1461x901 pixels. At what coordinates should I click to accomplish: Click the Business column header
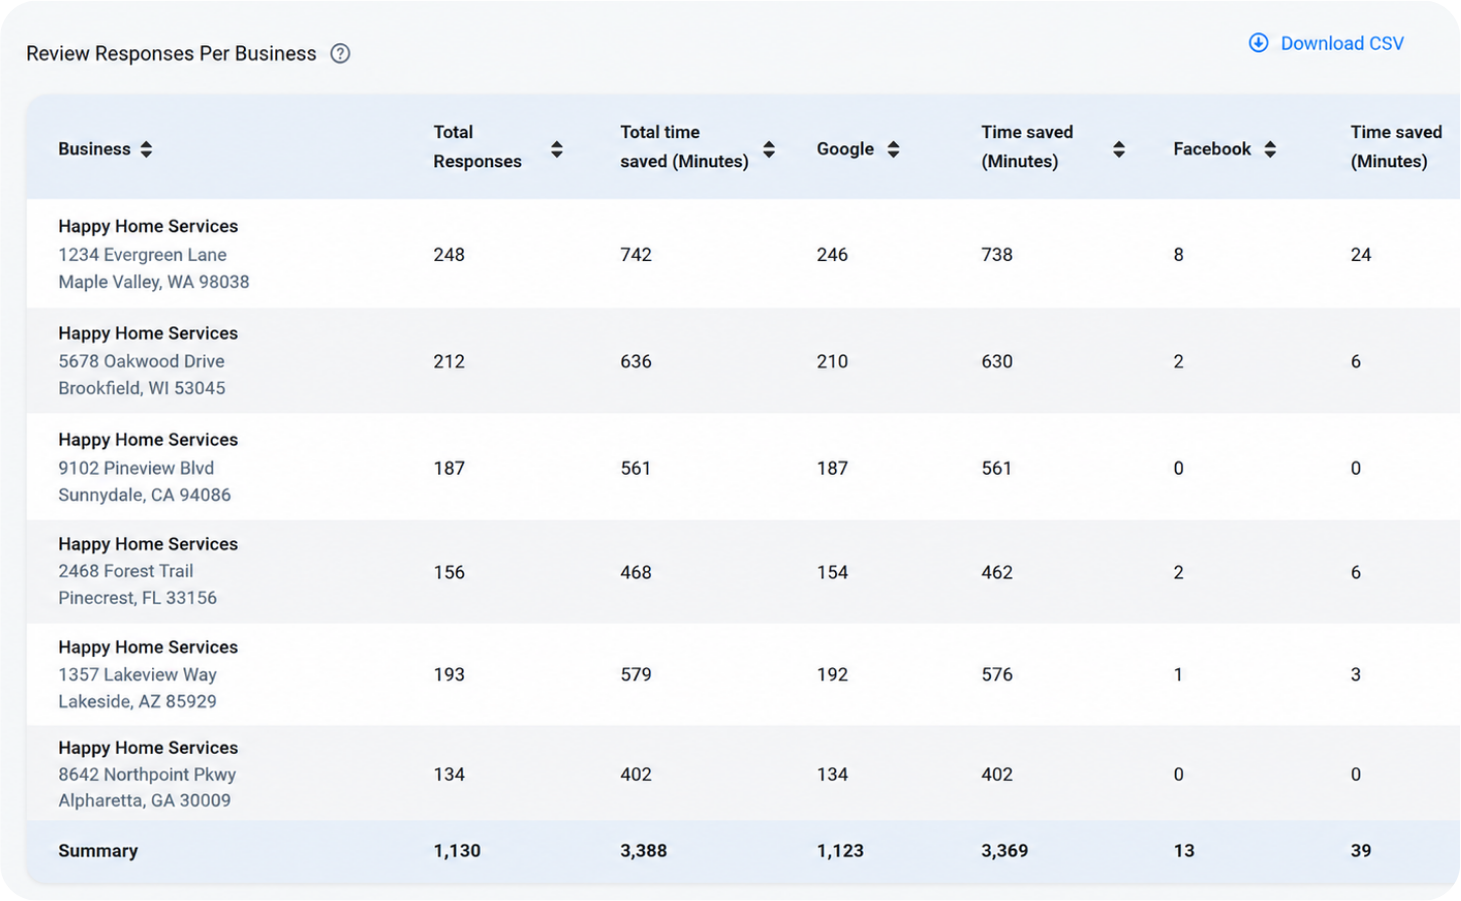point(94,149)
